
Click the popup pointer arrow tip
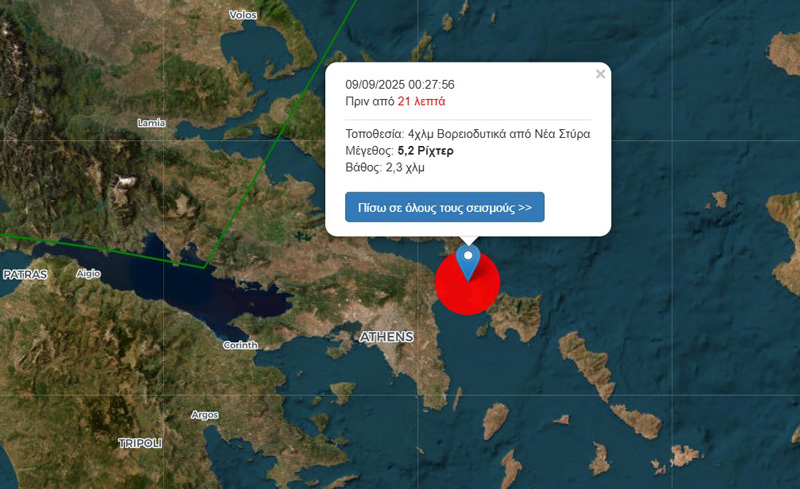[x=468, y=243]
